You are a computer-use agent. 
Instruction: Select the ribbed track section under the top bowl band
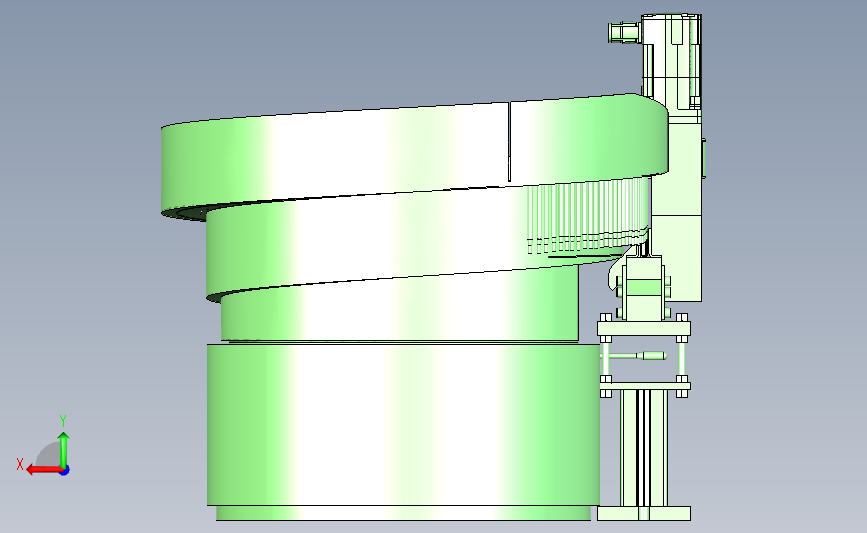(587, 218)
